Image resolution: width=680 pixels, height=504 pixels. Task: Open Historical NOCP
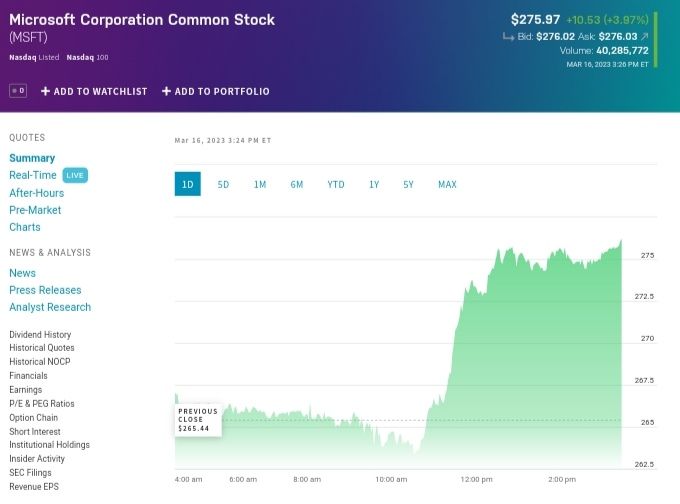pos(39,362)
